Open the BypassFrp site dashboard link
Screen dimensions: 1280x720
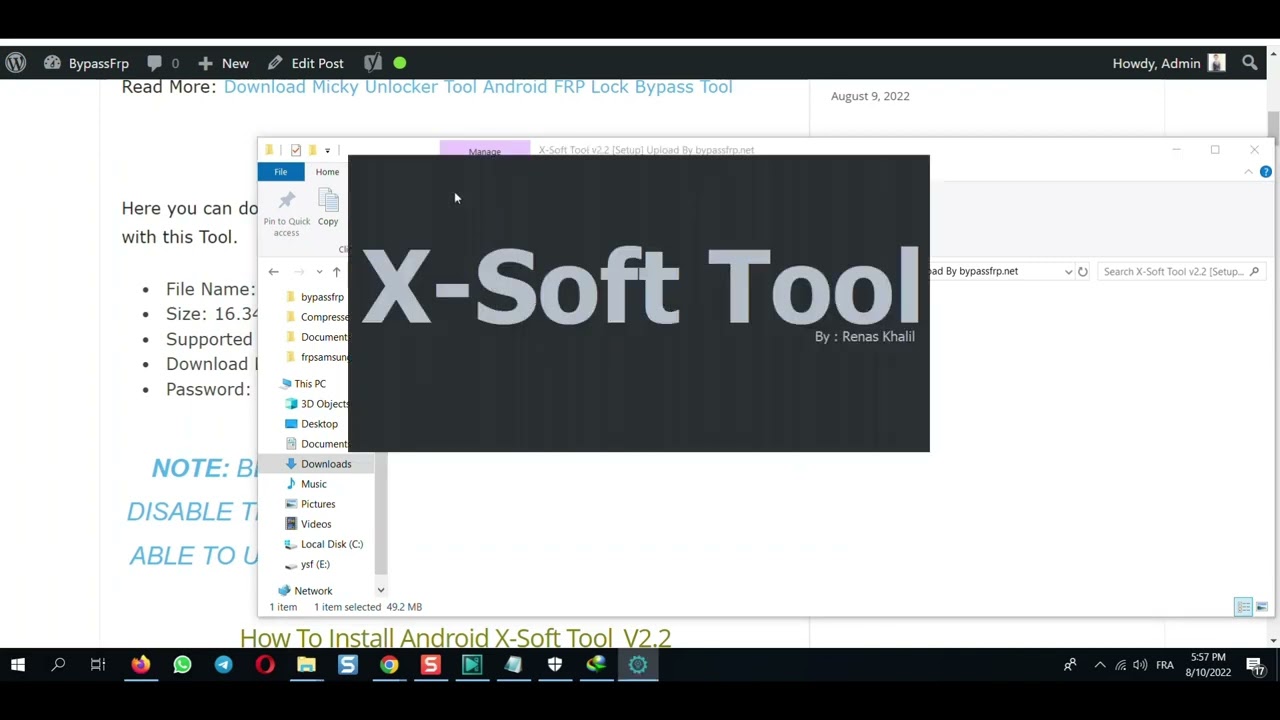click(x=86, y=63)
